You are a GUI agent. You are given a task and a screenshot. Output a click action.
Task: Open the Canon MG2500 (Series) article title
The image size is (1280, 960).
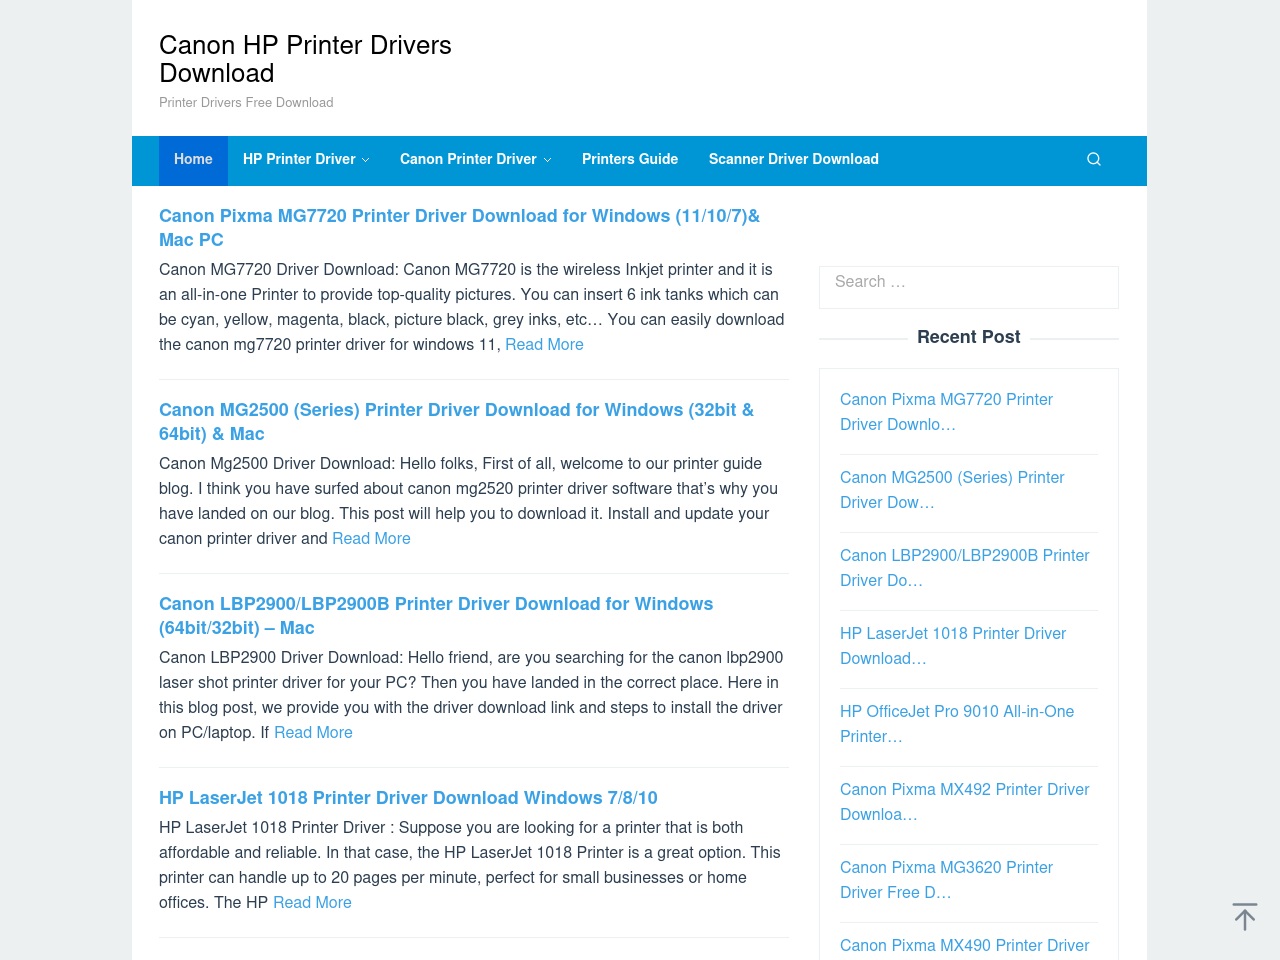456,422
